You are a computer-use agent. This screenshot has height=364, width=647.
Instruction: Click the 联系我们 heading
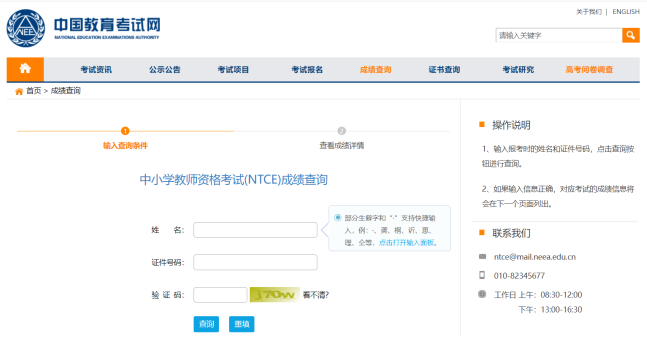pyautogui.click(x=511, y=233)
